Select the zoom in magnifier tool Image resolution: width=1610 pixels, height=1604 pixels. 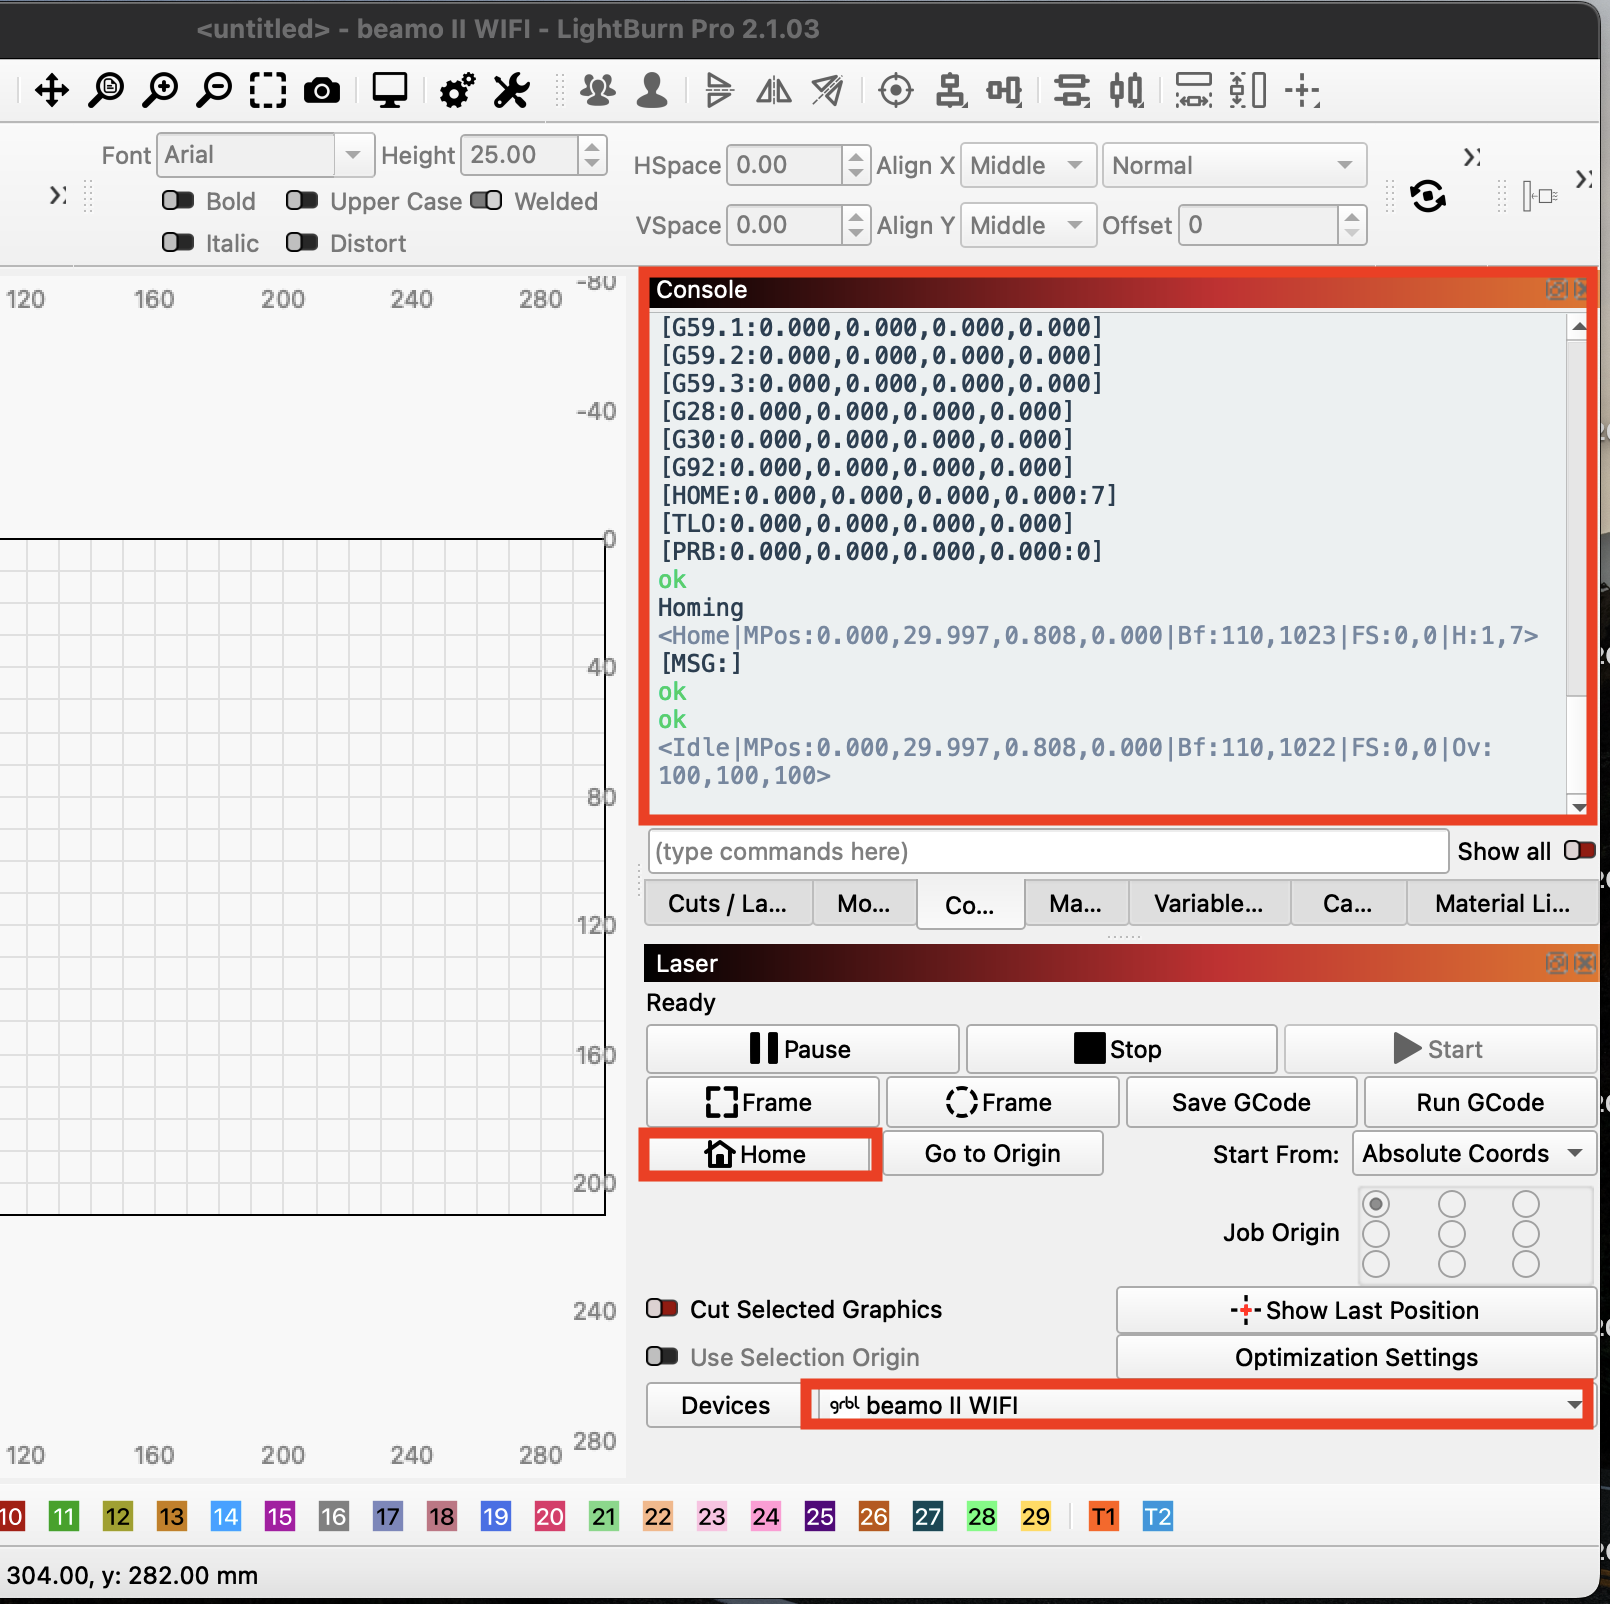pos(160,91)
